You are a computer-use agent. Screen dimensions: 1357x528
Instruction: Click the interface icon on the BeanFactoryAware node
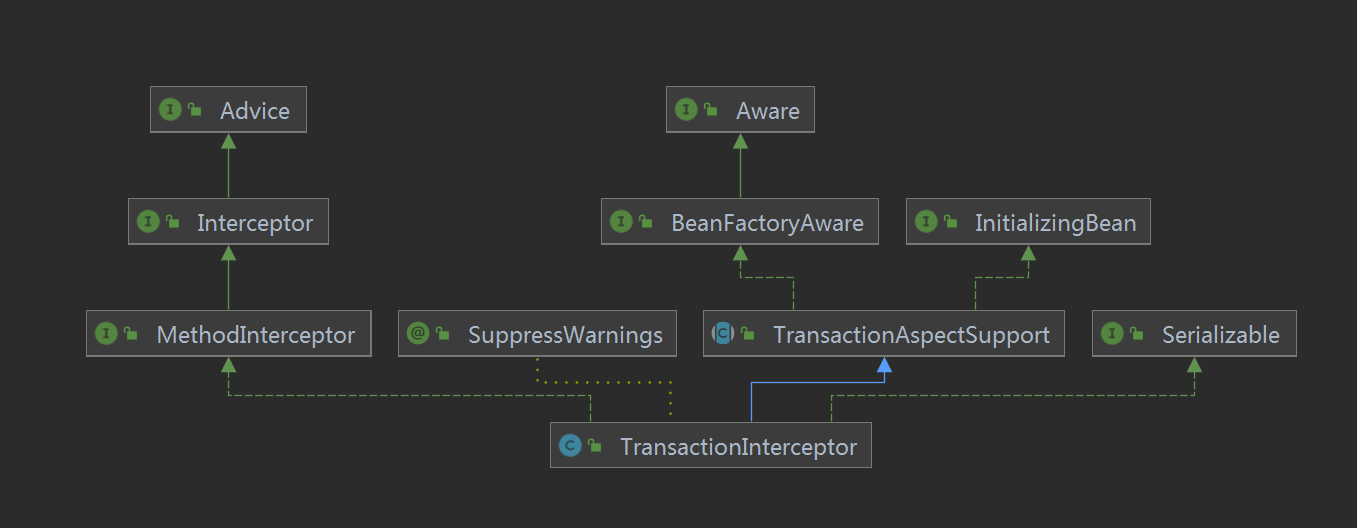click(x=621, y=222)
